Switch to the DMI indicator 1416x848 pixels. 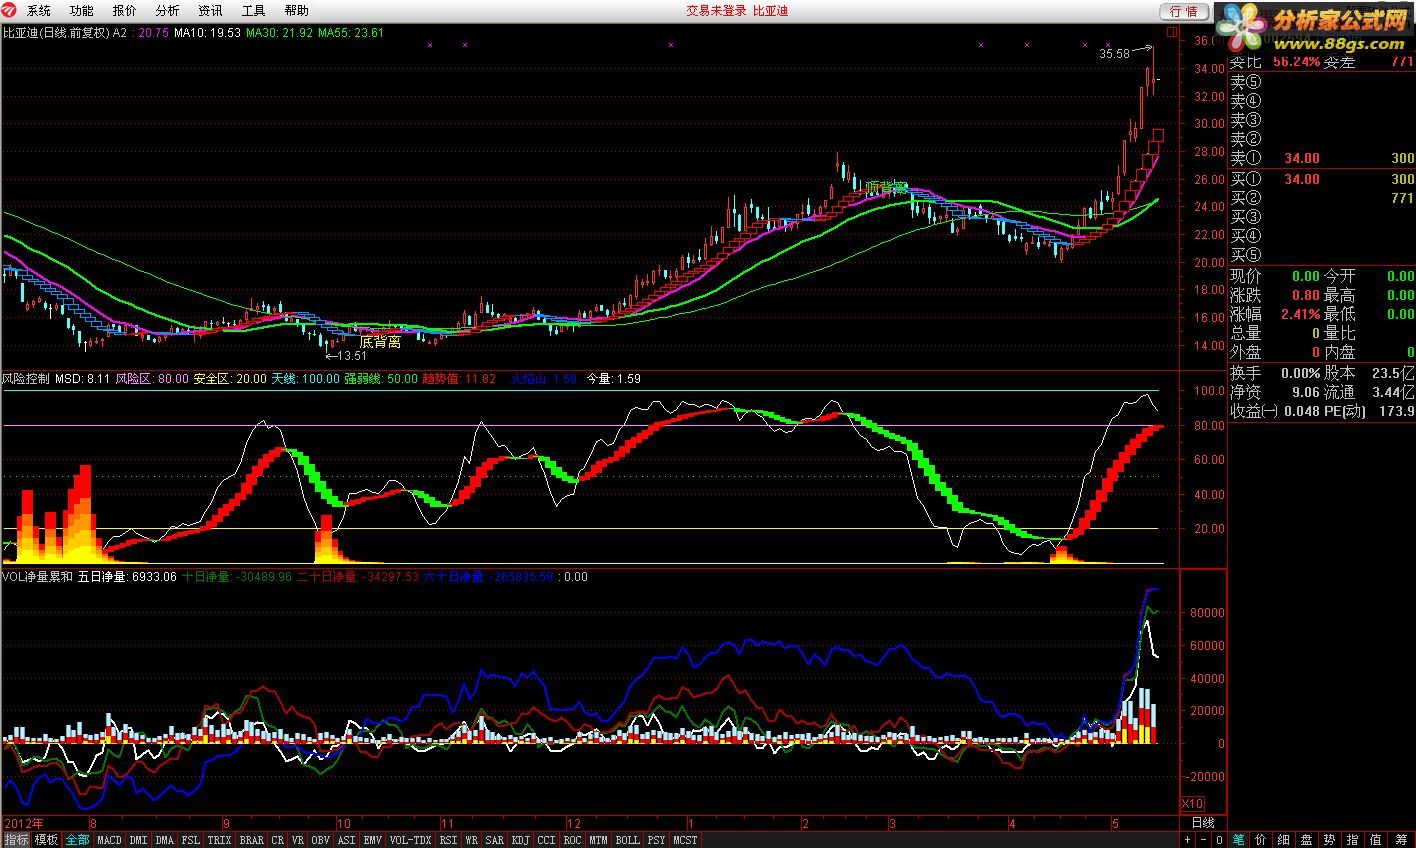pos(139,840)
